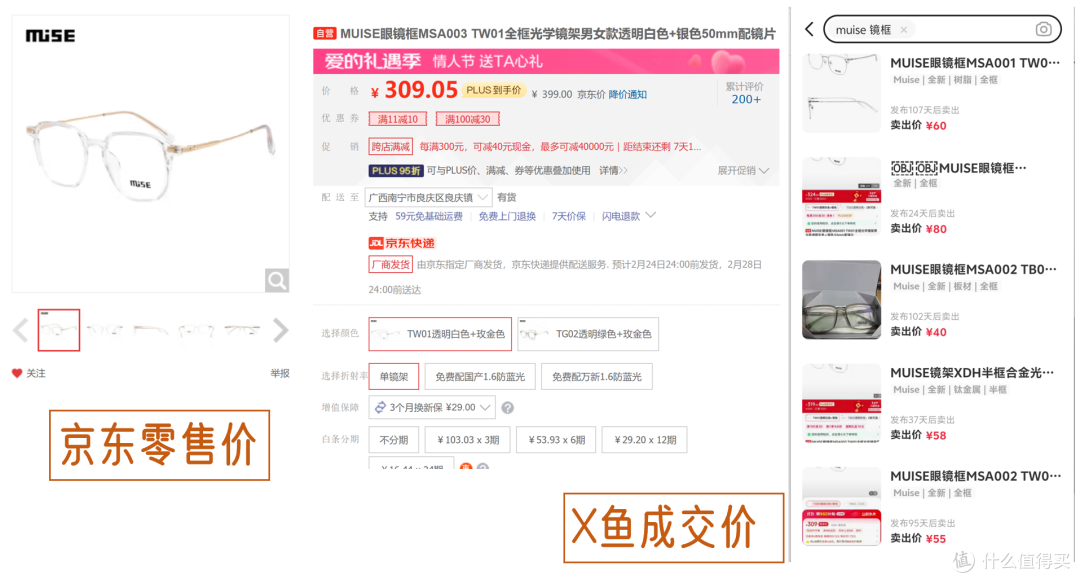
Task: Click the main glasses product image
Action: [x=150, y=154]
